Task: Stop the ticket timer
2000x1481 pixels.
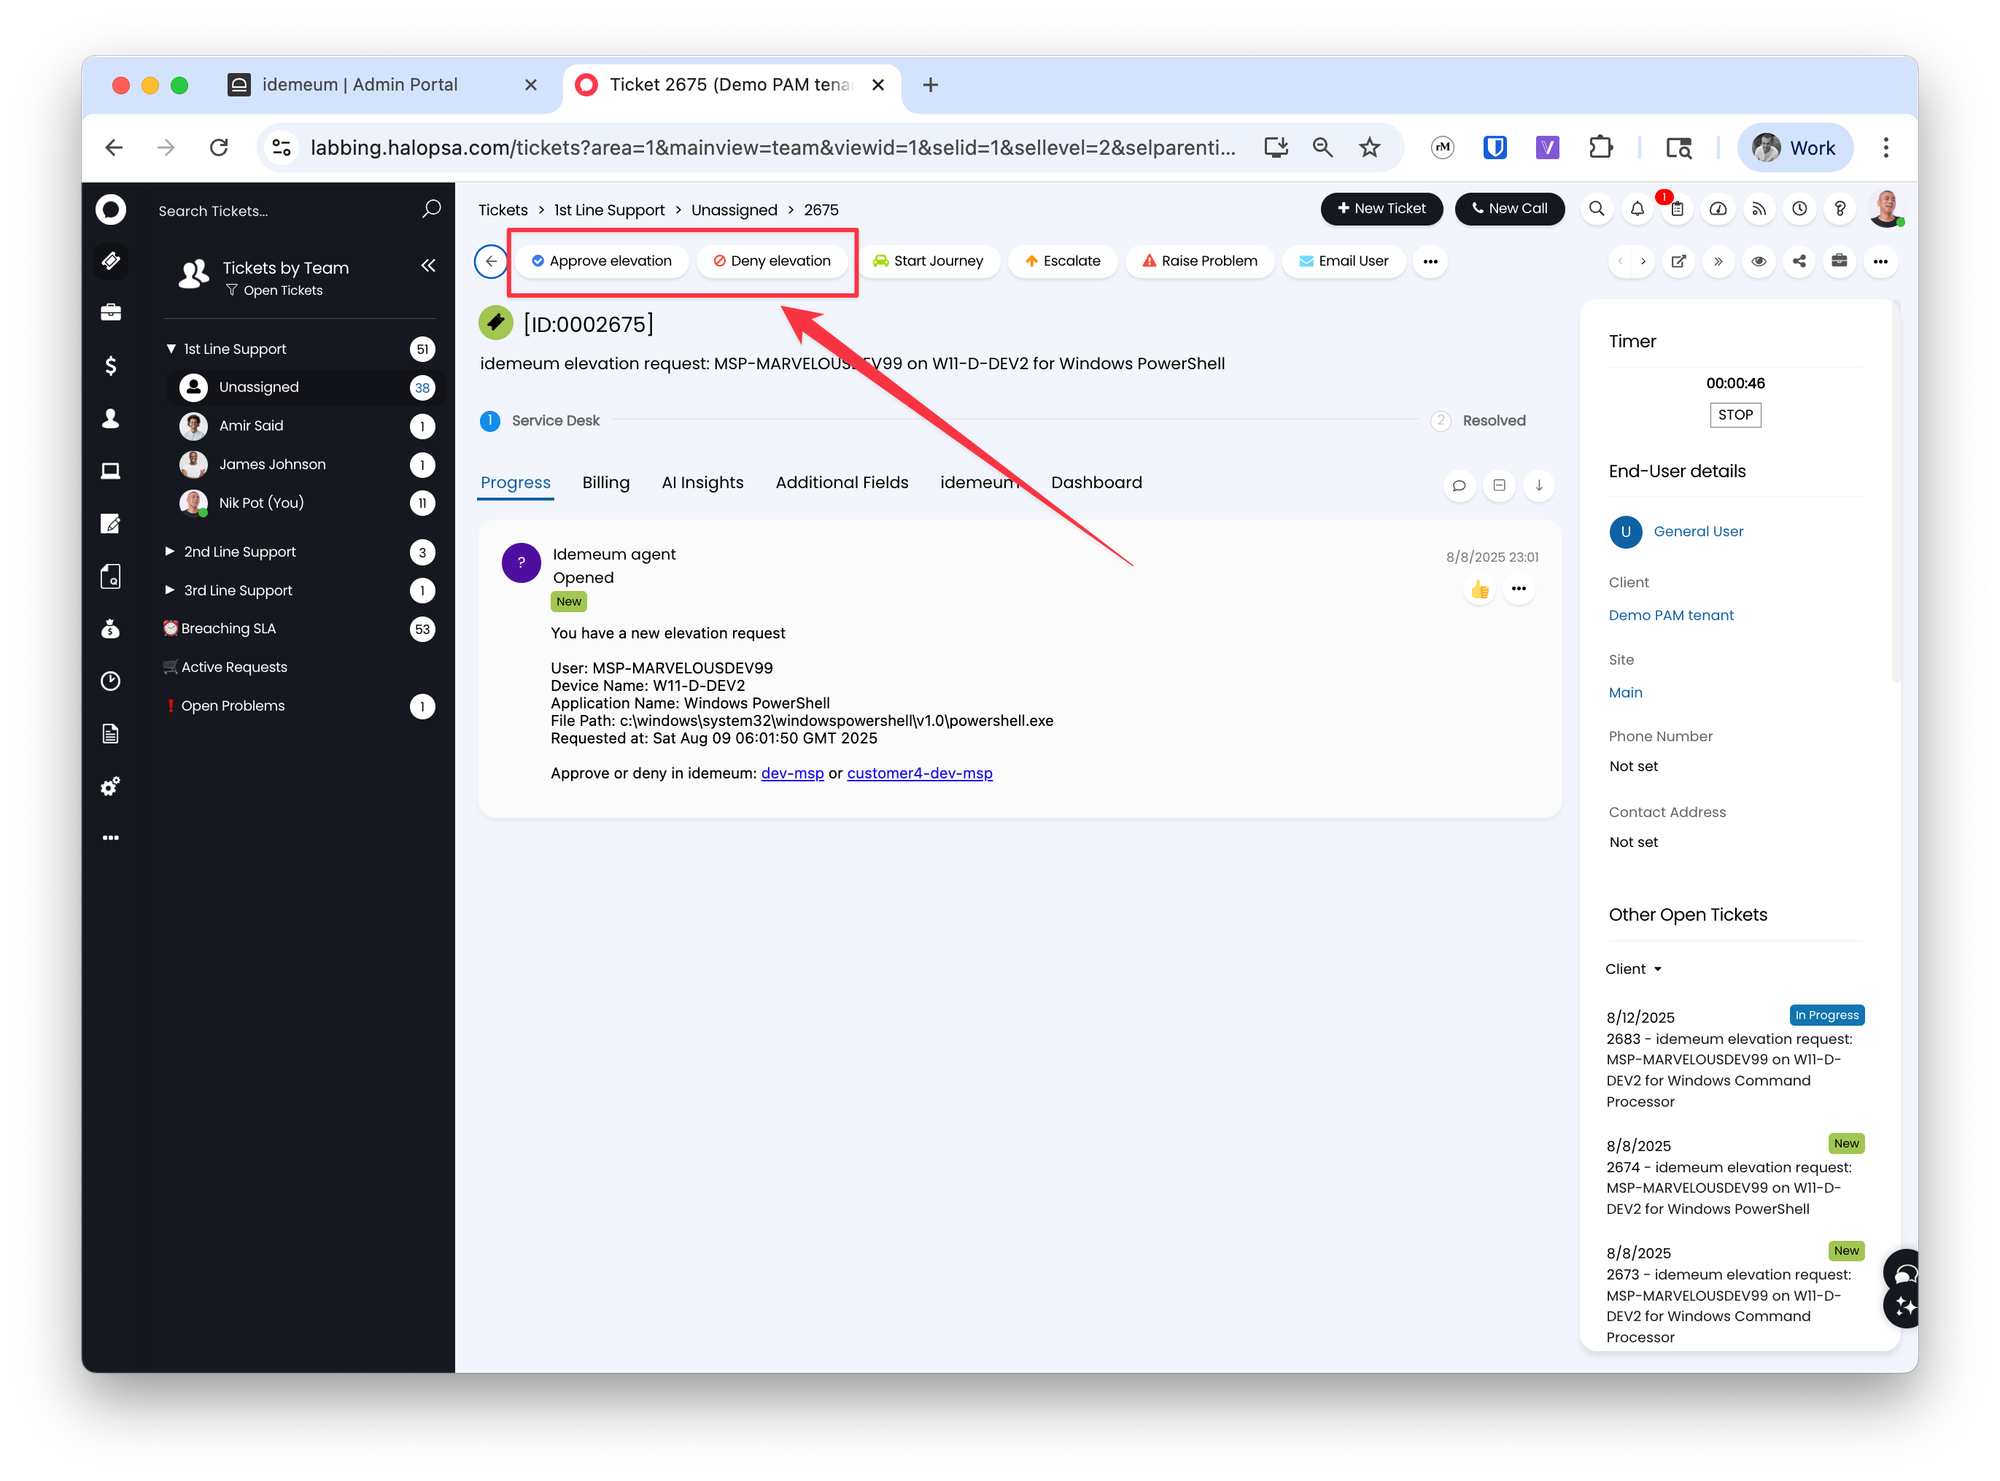Action: [x=1735, y=415]
